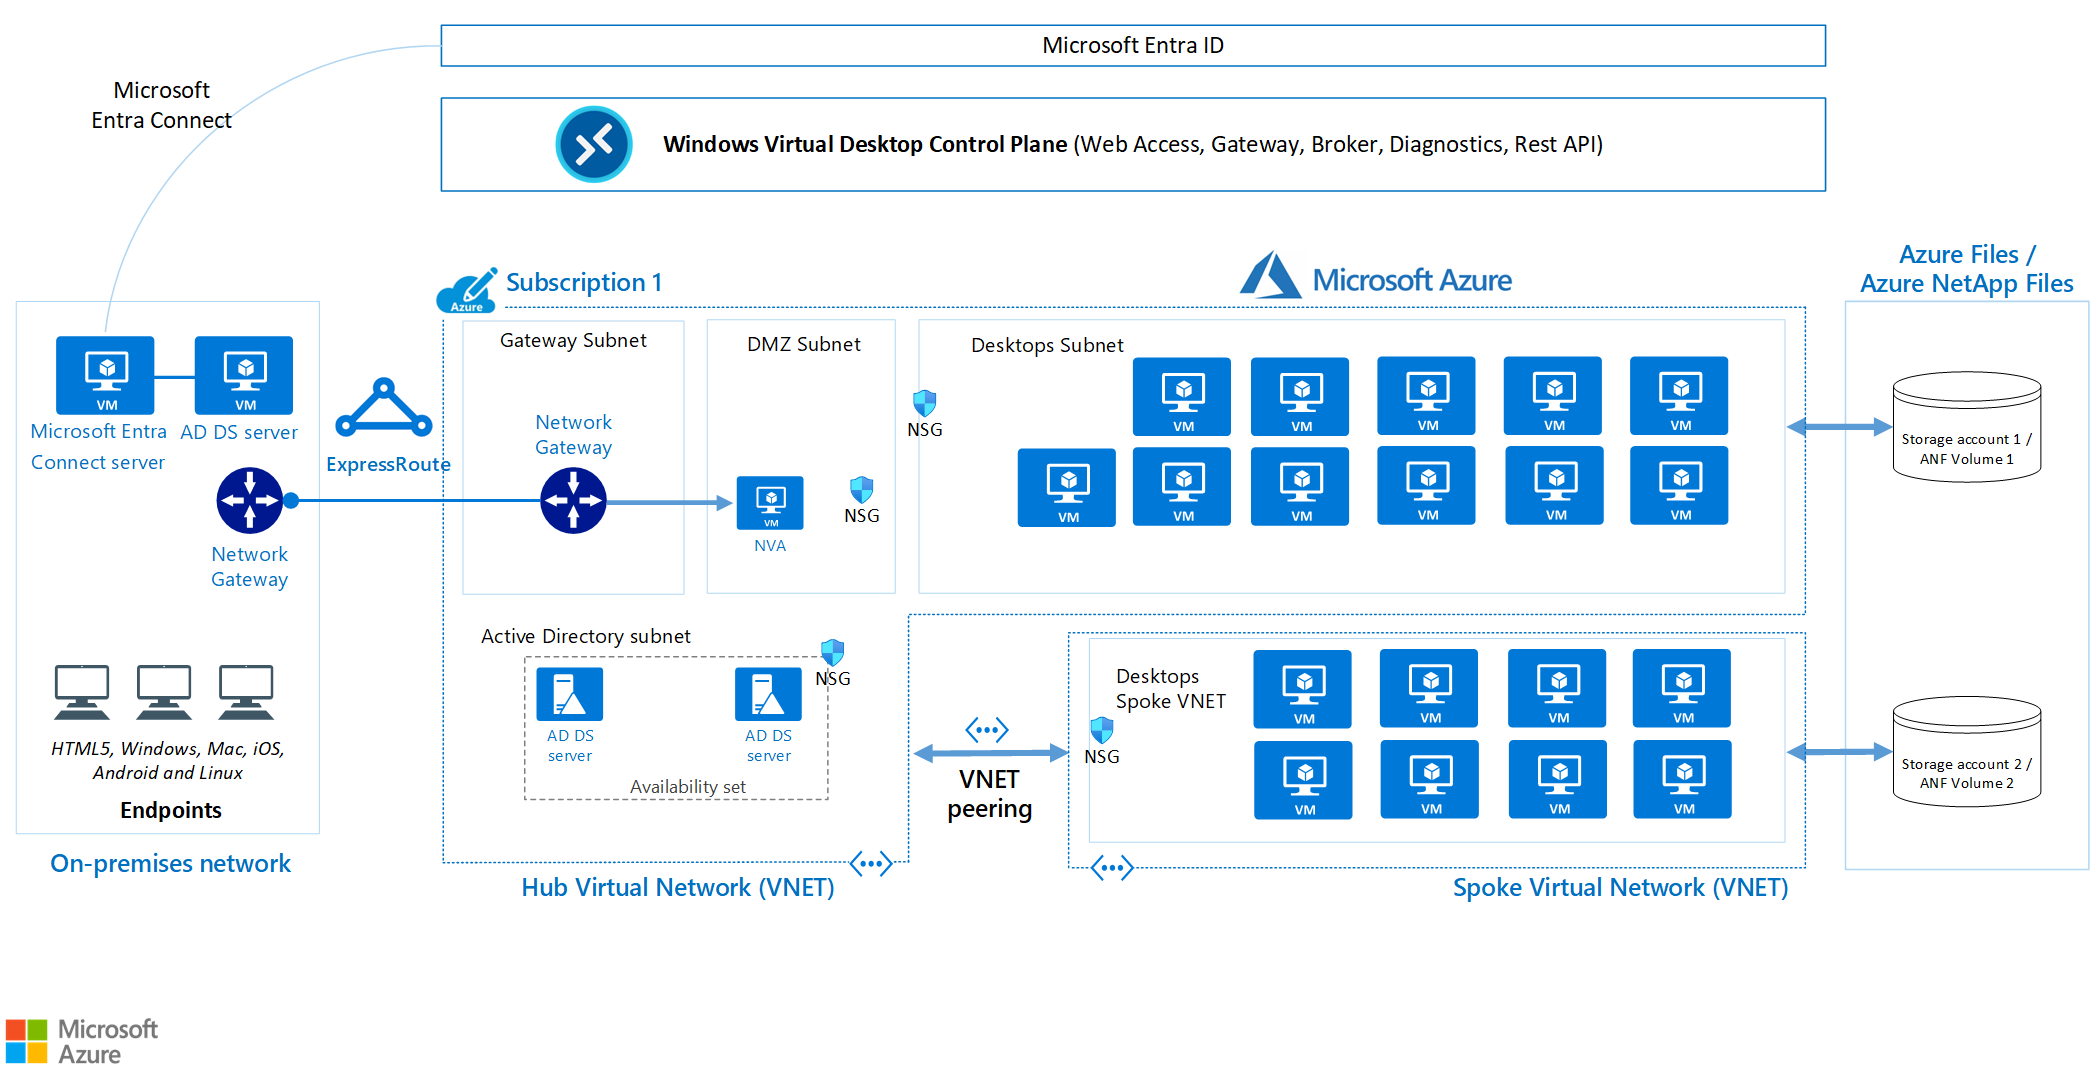Select the Microsoft Entra Connect server VM icon

tap(105, 375)
